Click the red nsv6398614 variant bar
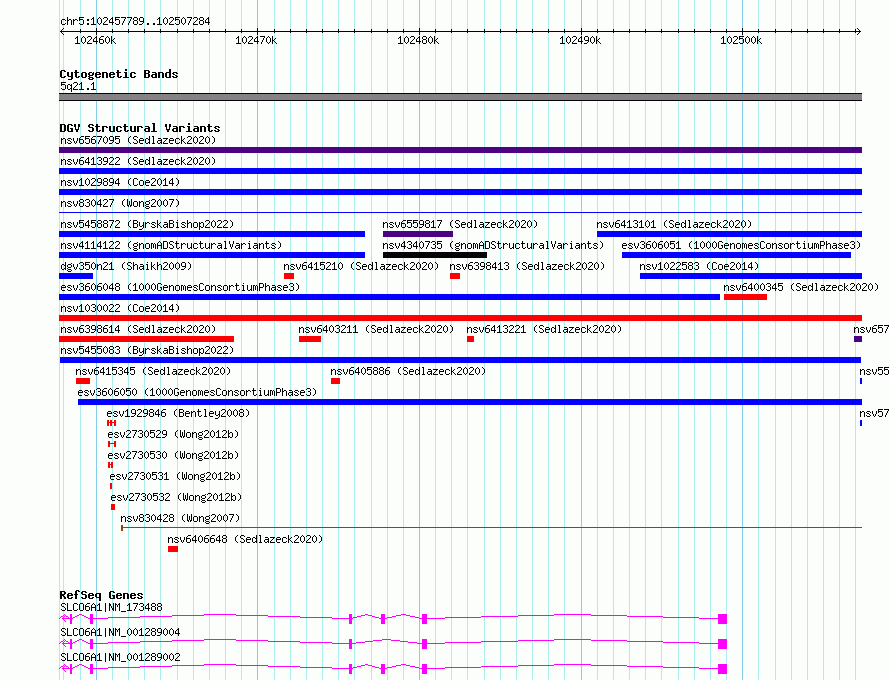The height and width of the screenshot is (680, 890). (x=146, y=339)
